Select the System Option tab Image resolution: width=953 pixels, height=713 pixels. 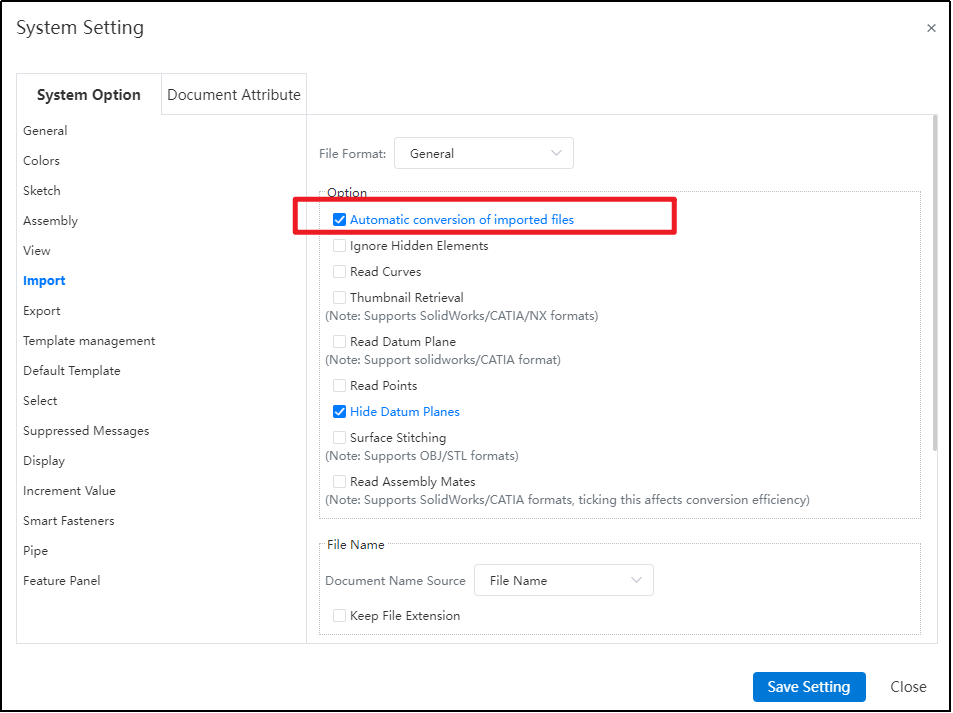[x=89, y=95]
